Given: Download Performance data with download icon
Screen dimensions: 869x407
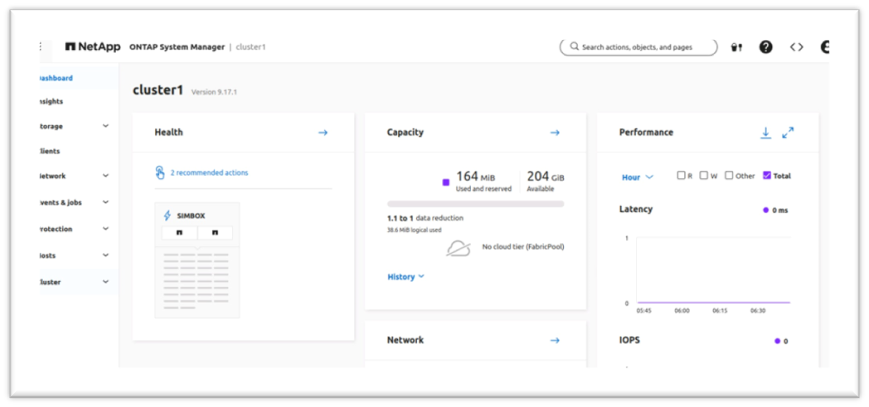Looking at the screenshot, I should point(765,133).
